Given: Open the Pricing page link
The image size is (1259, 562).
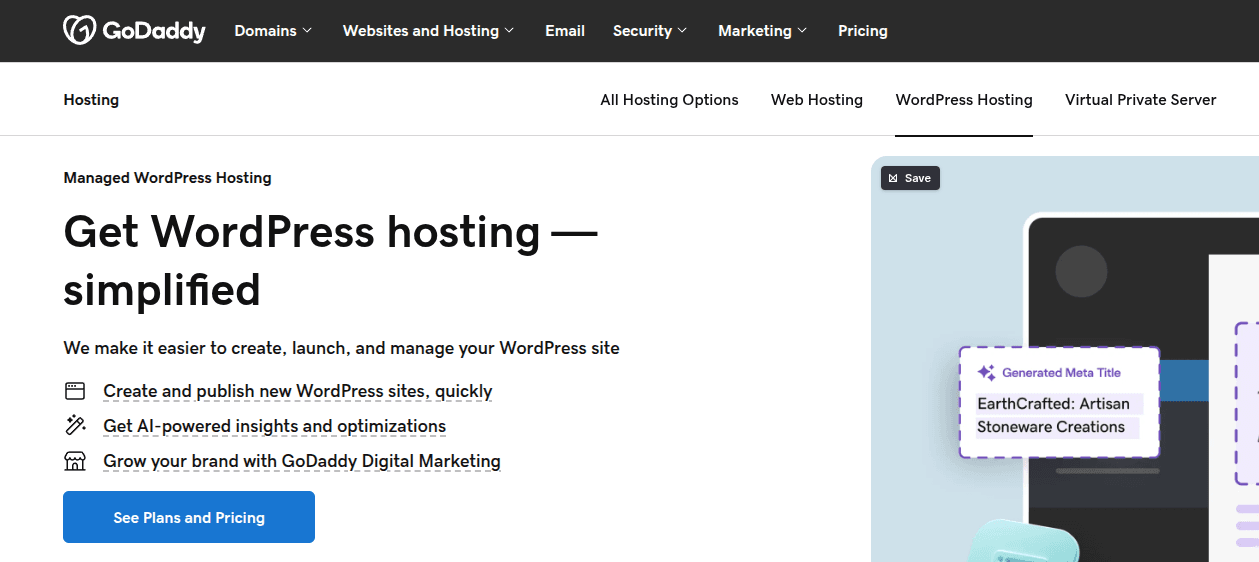Looking at the screenshot, I should (x=862, y=31).
